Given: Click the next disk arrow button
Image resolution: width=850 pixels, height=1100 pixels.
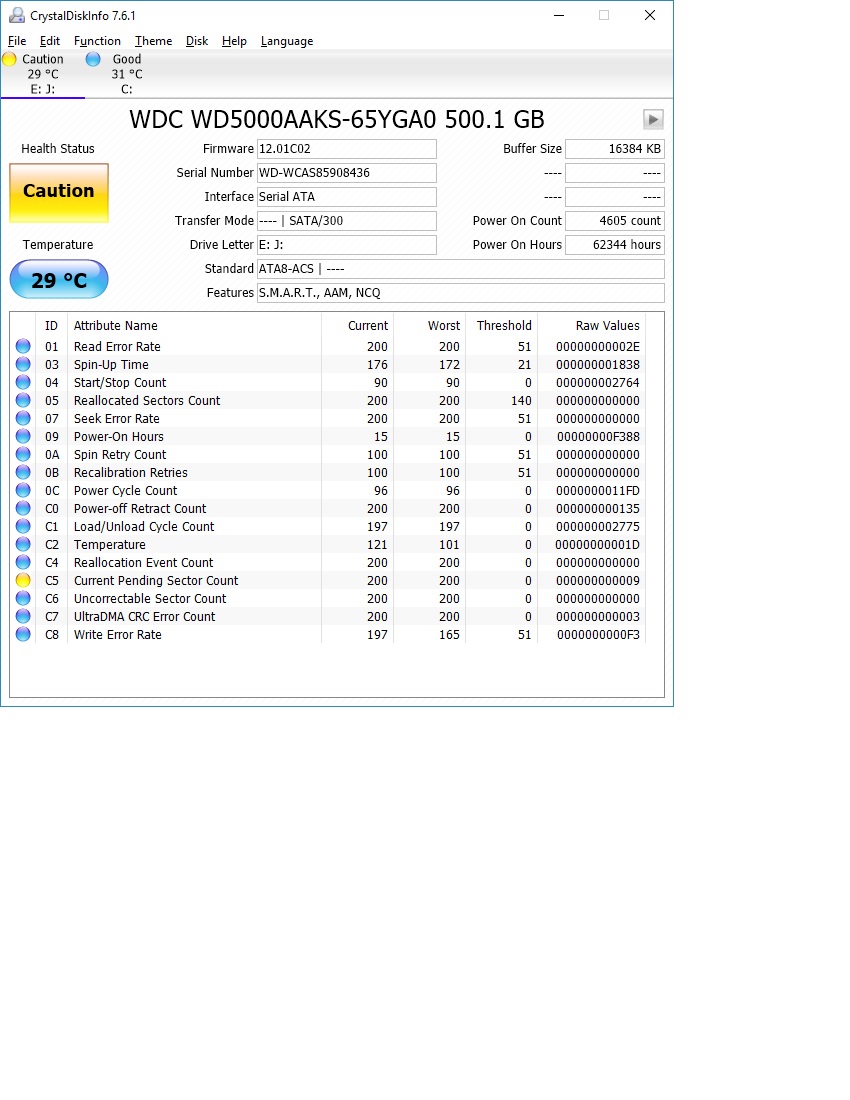Looking at the screenshot, I should (x=653, y=119).
